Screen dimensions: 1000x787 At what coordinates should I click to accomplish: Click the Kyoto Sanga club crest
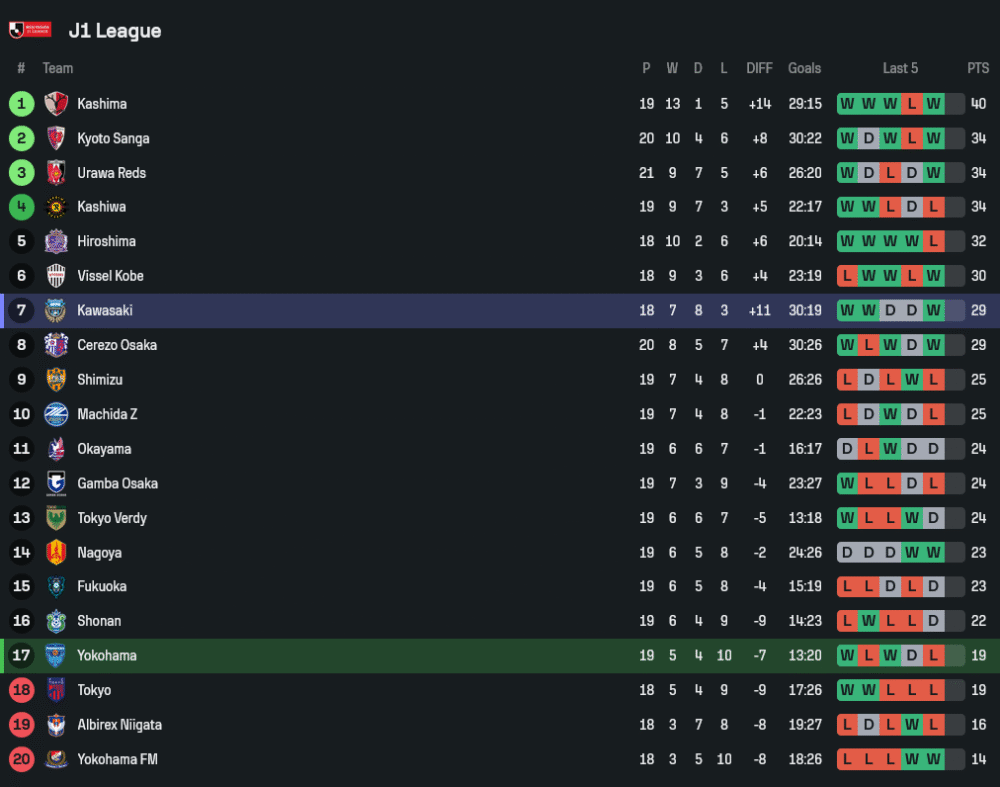tap(56, 138)
